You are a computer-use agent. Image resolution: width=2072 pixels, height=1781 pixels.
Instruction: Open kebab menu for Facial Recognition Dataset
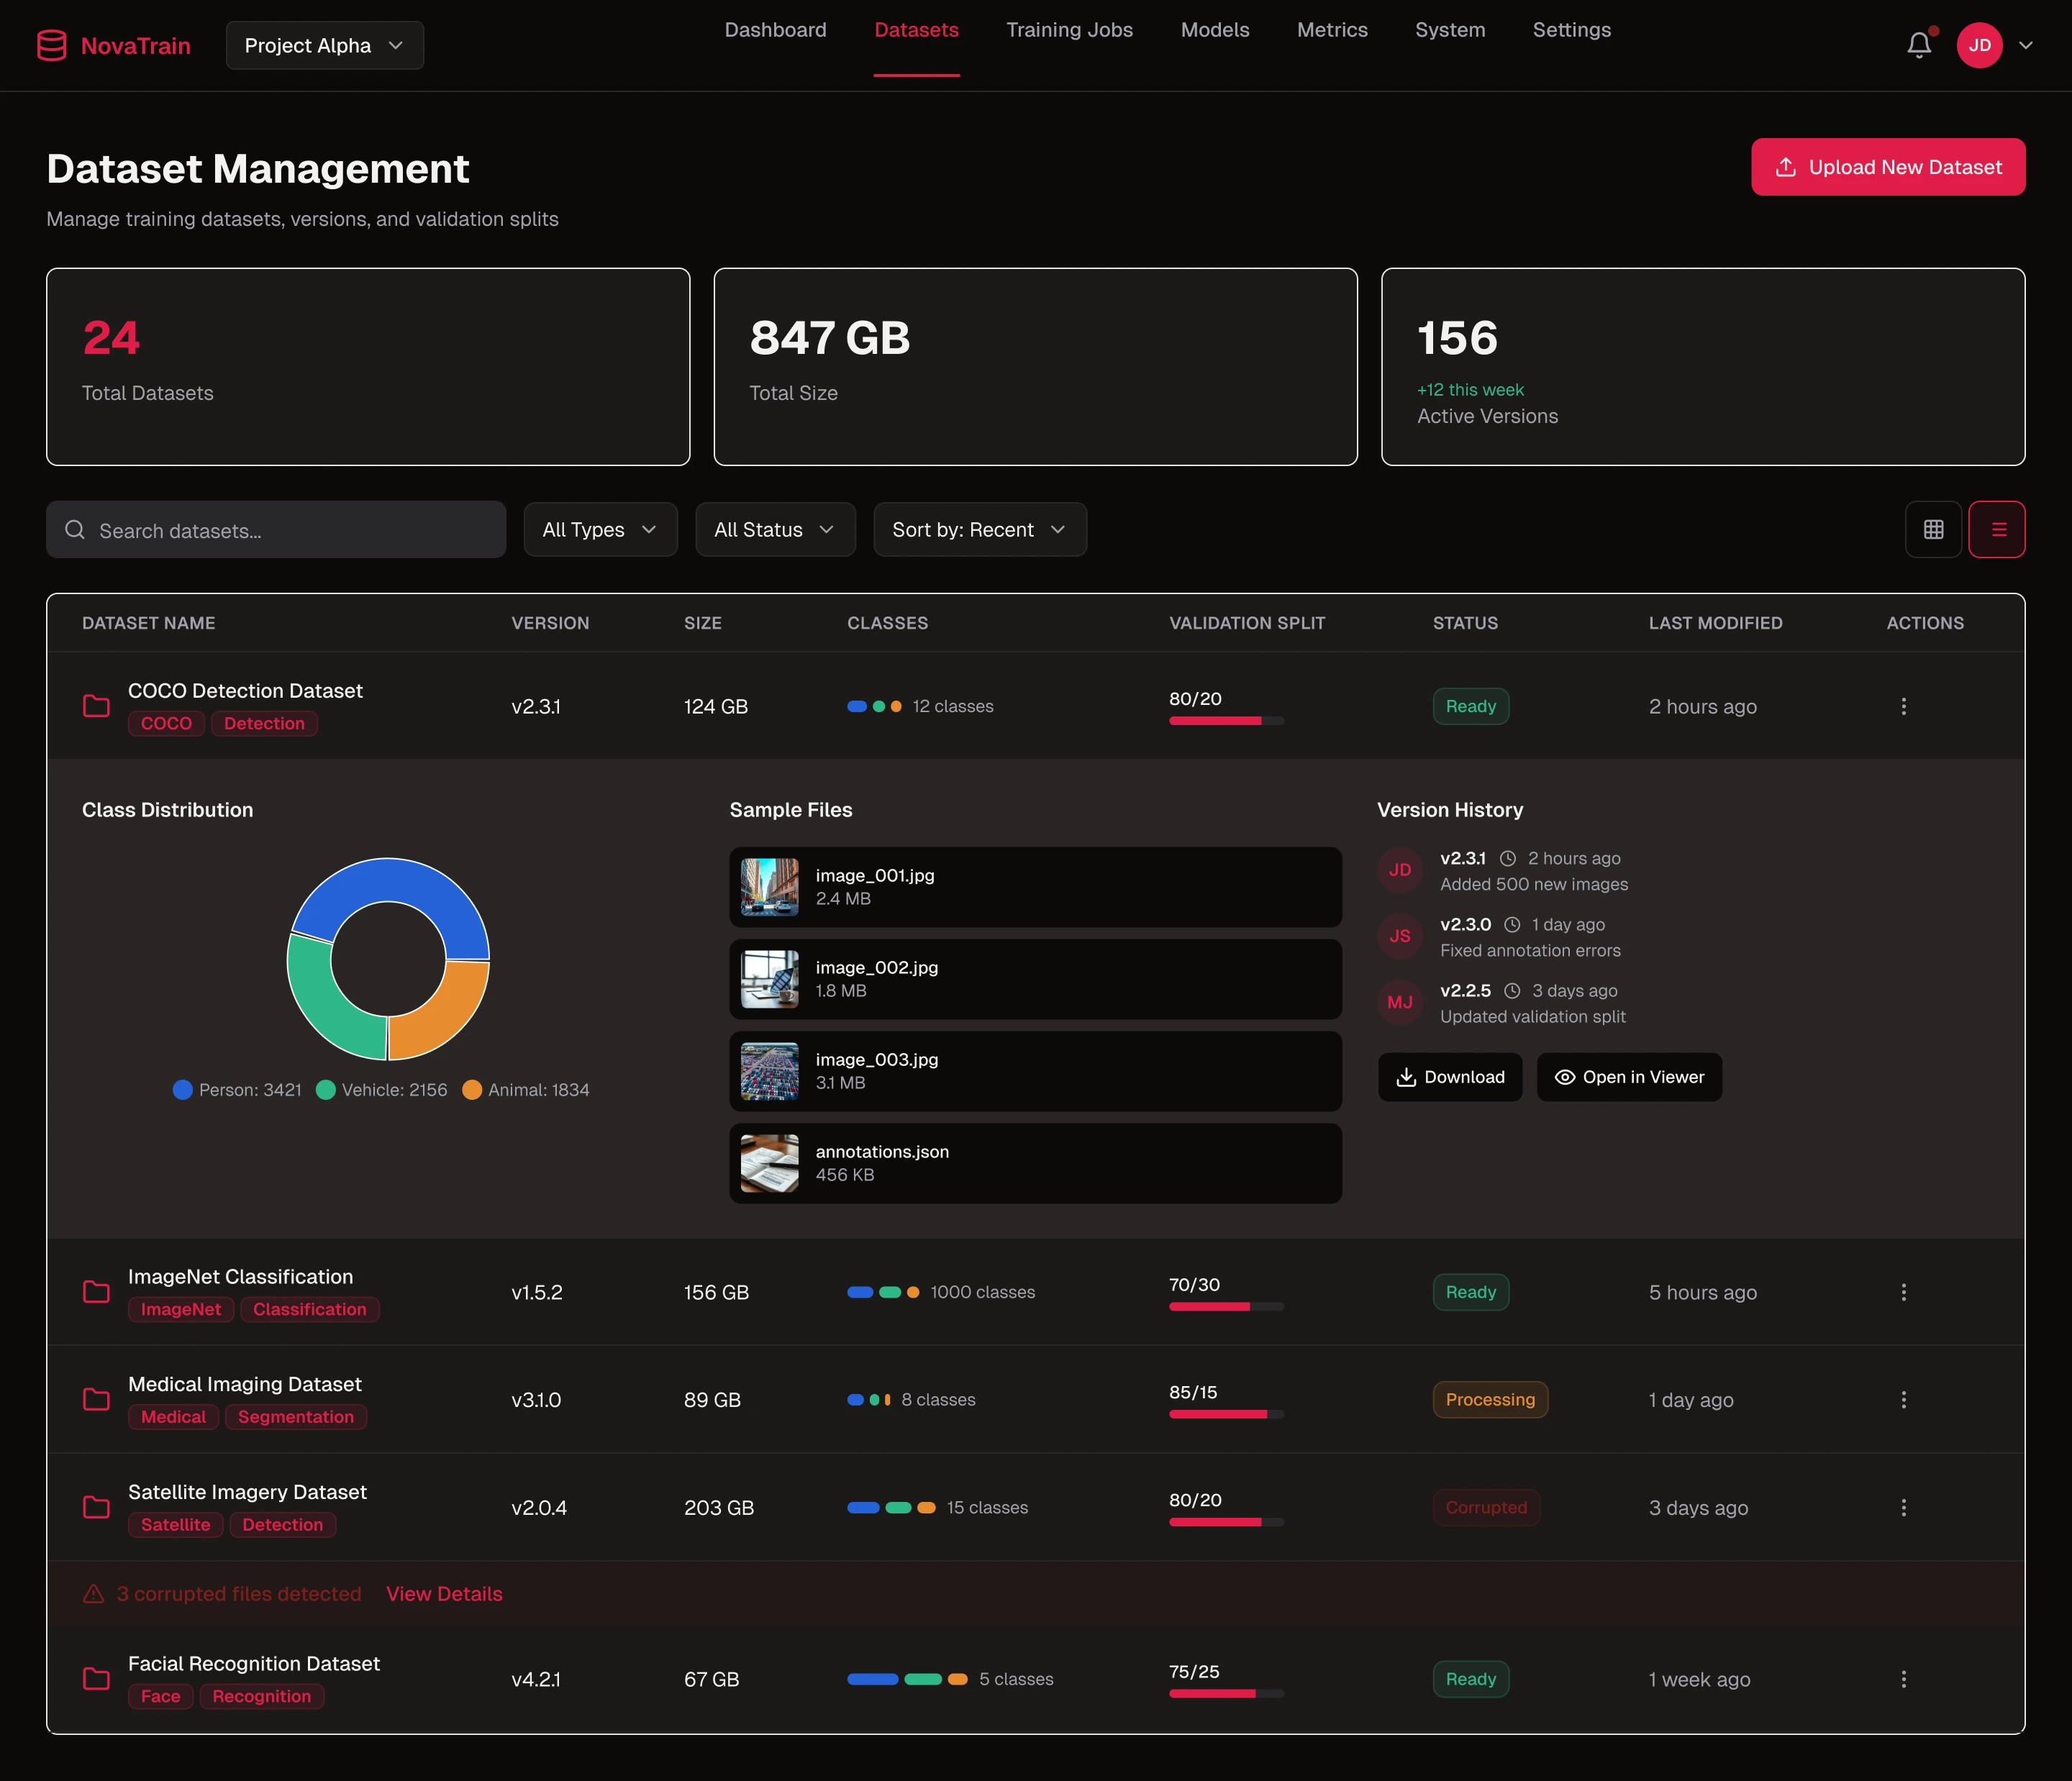pyautogui.click(x=1903, y=1679)
